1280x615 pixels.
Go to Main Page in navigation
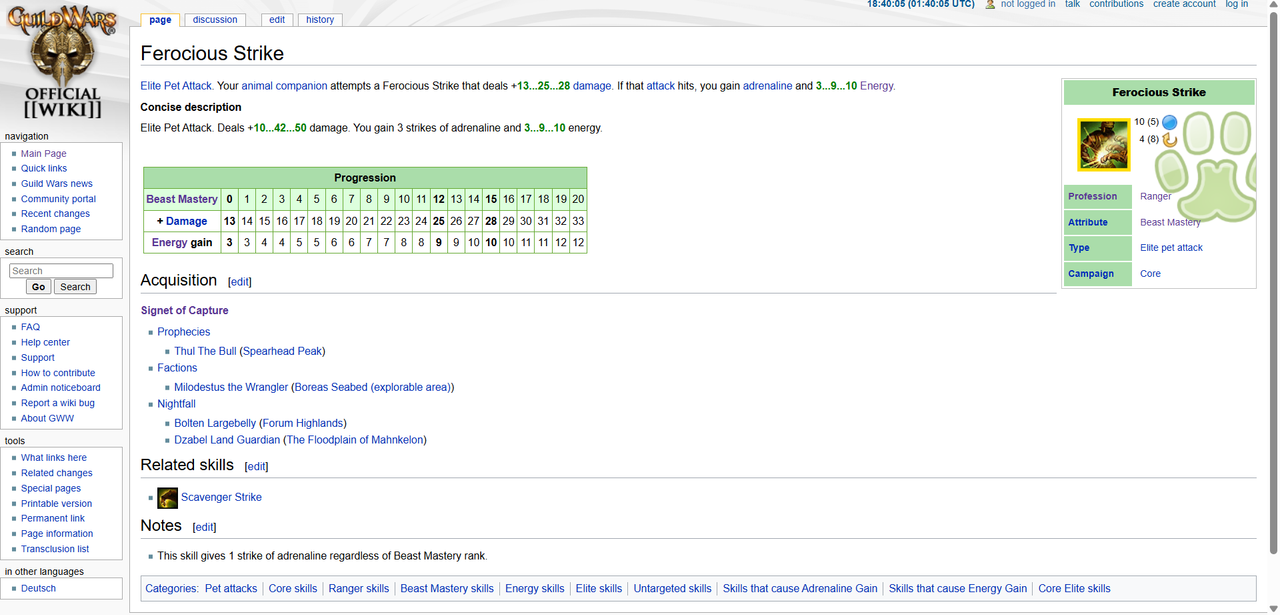click(x=44, y=154)
